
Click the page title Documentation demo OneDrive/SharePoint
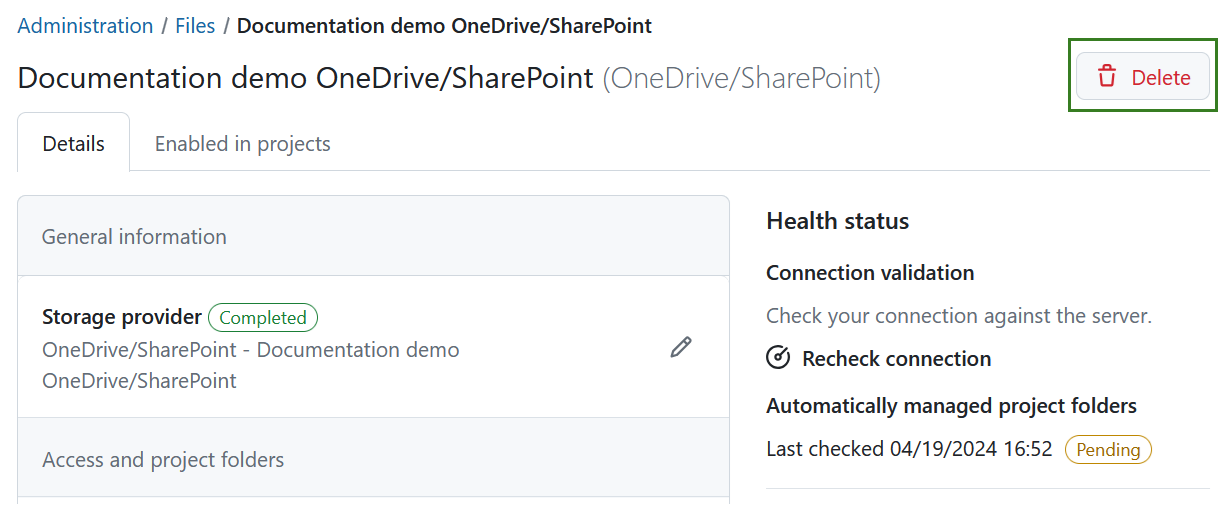(x=306, y=78)
